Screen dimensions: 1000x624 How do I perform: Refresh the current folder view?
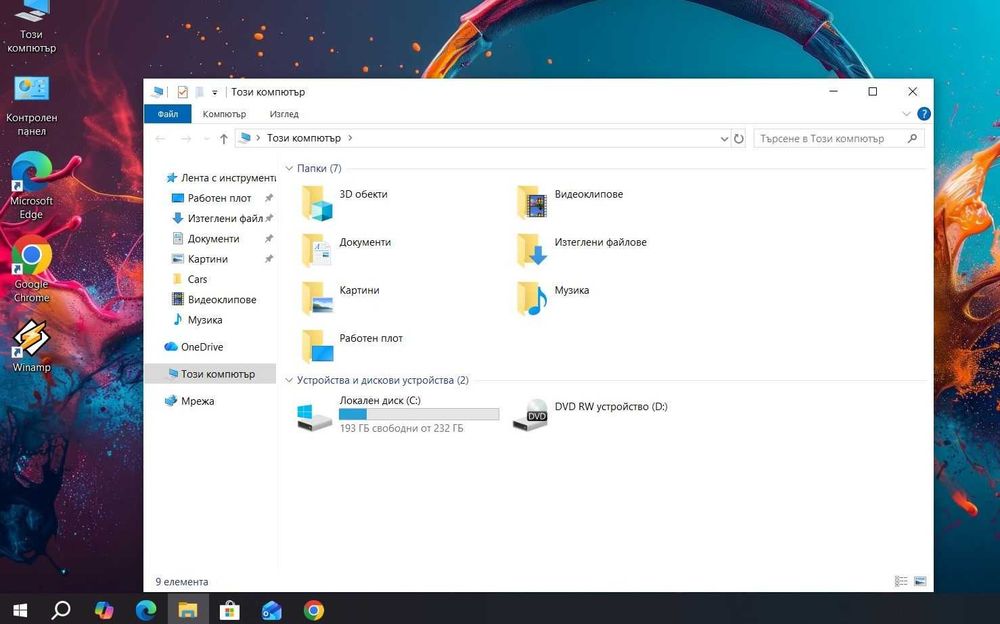739,138
